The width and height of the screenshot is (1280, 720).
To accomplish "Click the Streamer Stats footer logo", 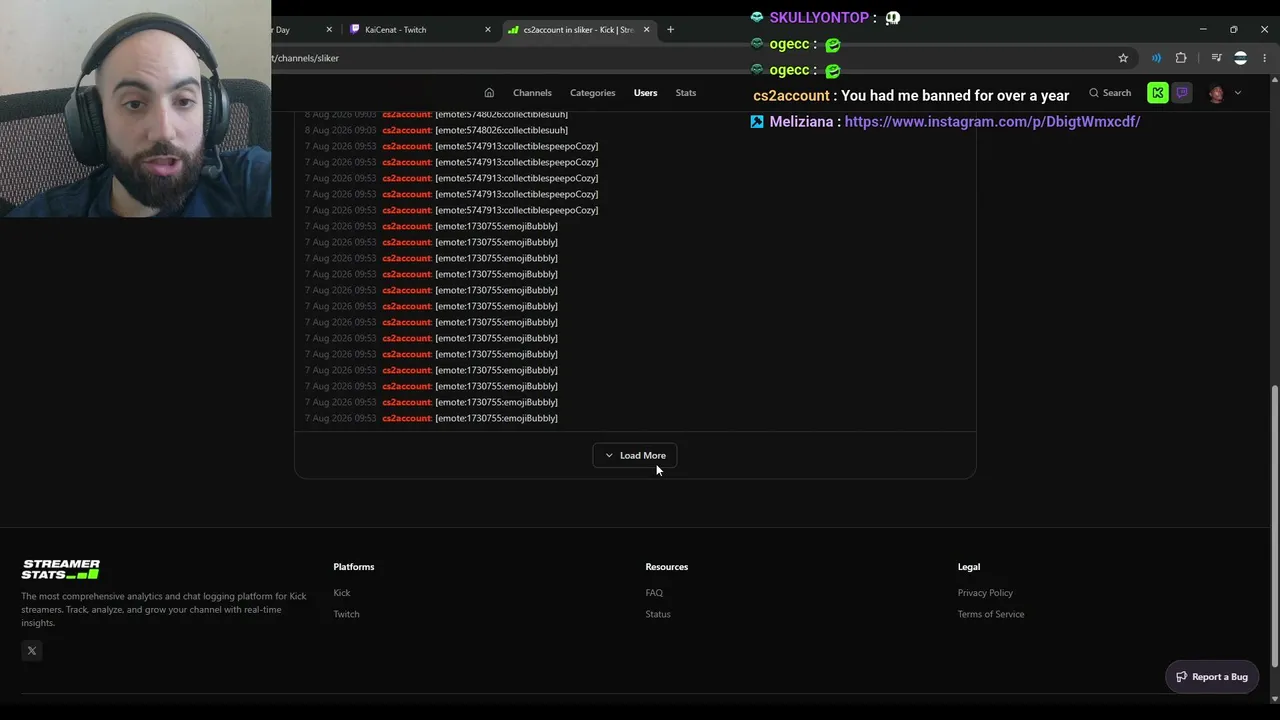I will click(61, 569).
